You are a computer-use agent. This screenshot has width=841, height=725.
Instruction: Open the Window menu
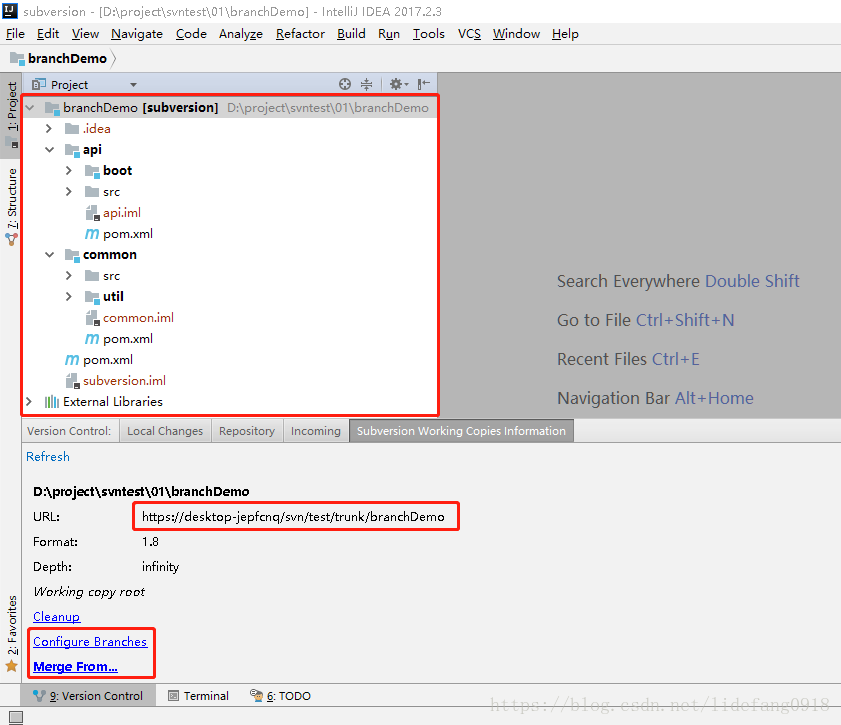tap(516, 34)
